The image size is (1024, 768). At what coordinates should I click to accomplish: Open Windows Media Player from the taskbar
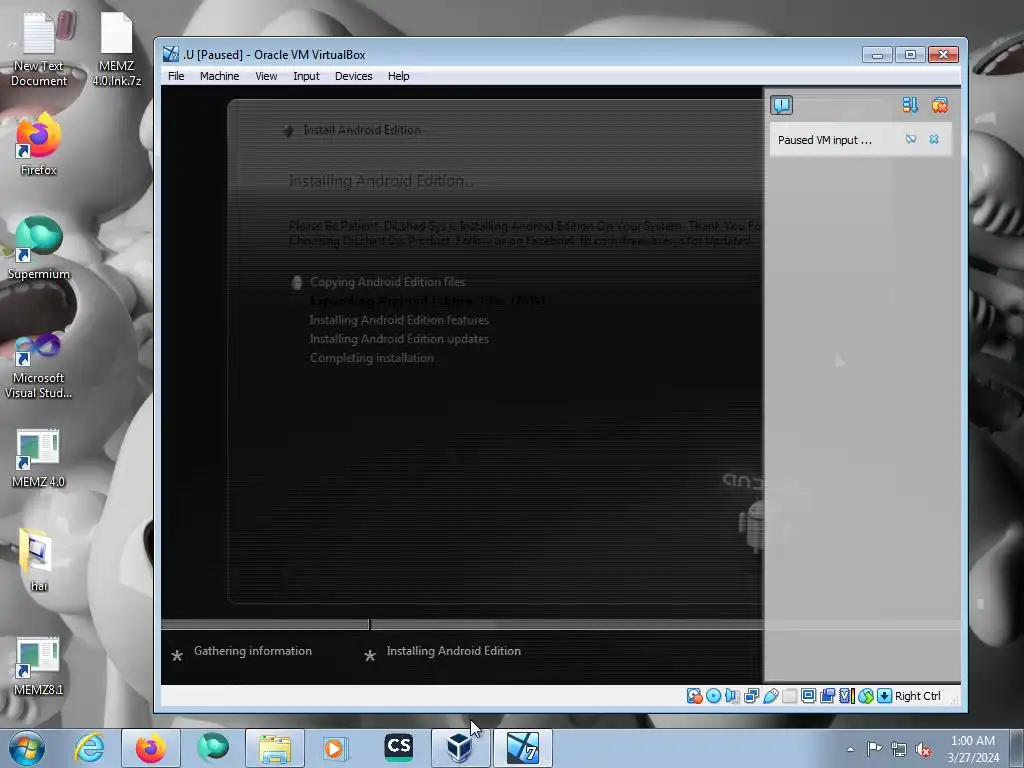pyautogui.click(x=336, y=748)
